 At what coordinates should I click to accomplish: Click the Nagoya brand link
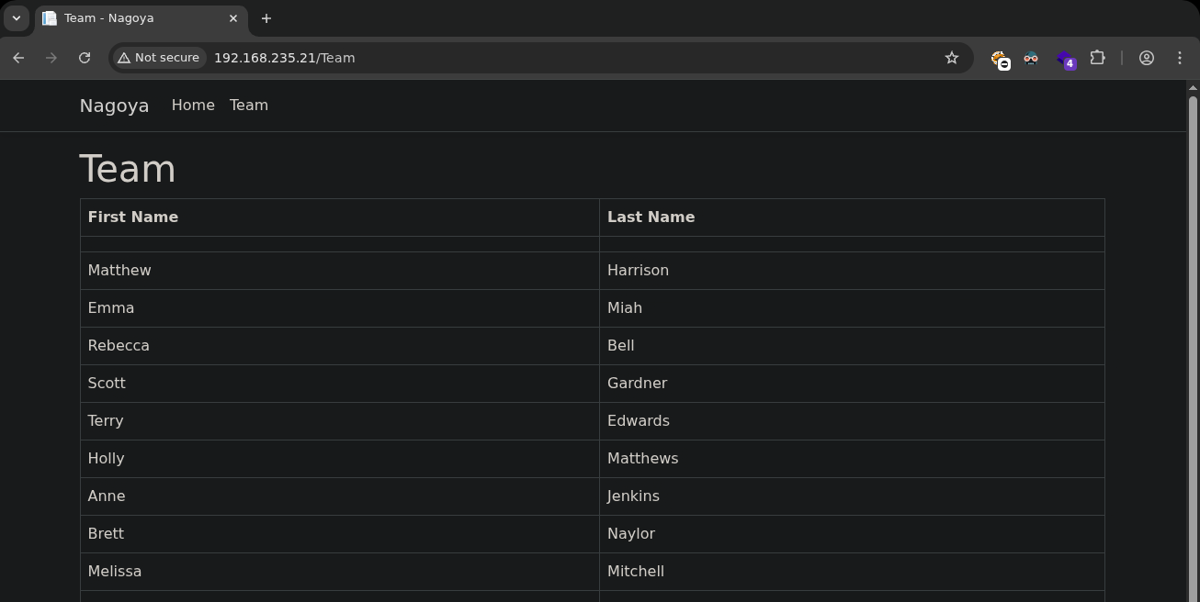[x=114, y=106]
